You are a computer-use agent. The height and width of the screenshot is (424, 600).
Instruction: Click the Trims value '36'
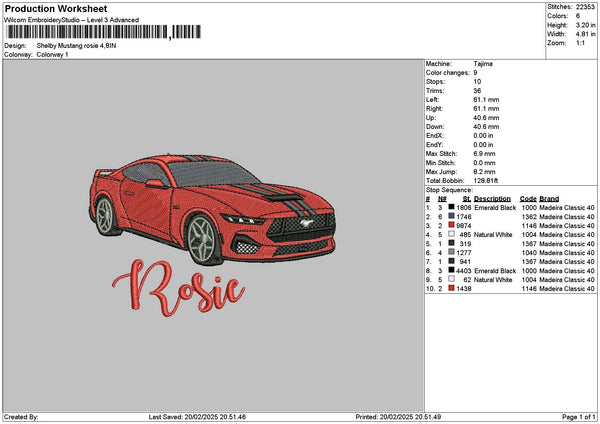pyautogui.click(x=477, y=91)
